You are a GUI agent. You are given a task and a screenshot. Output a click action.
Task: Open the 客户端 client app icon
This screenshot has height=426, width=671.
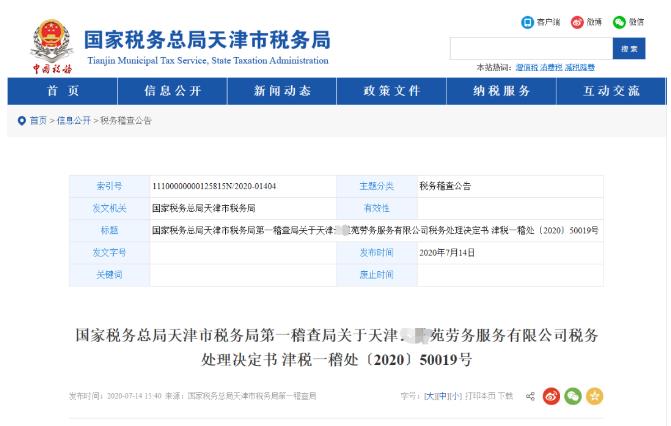coord(527,22)
